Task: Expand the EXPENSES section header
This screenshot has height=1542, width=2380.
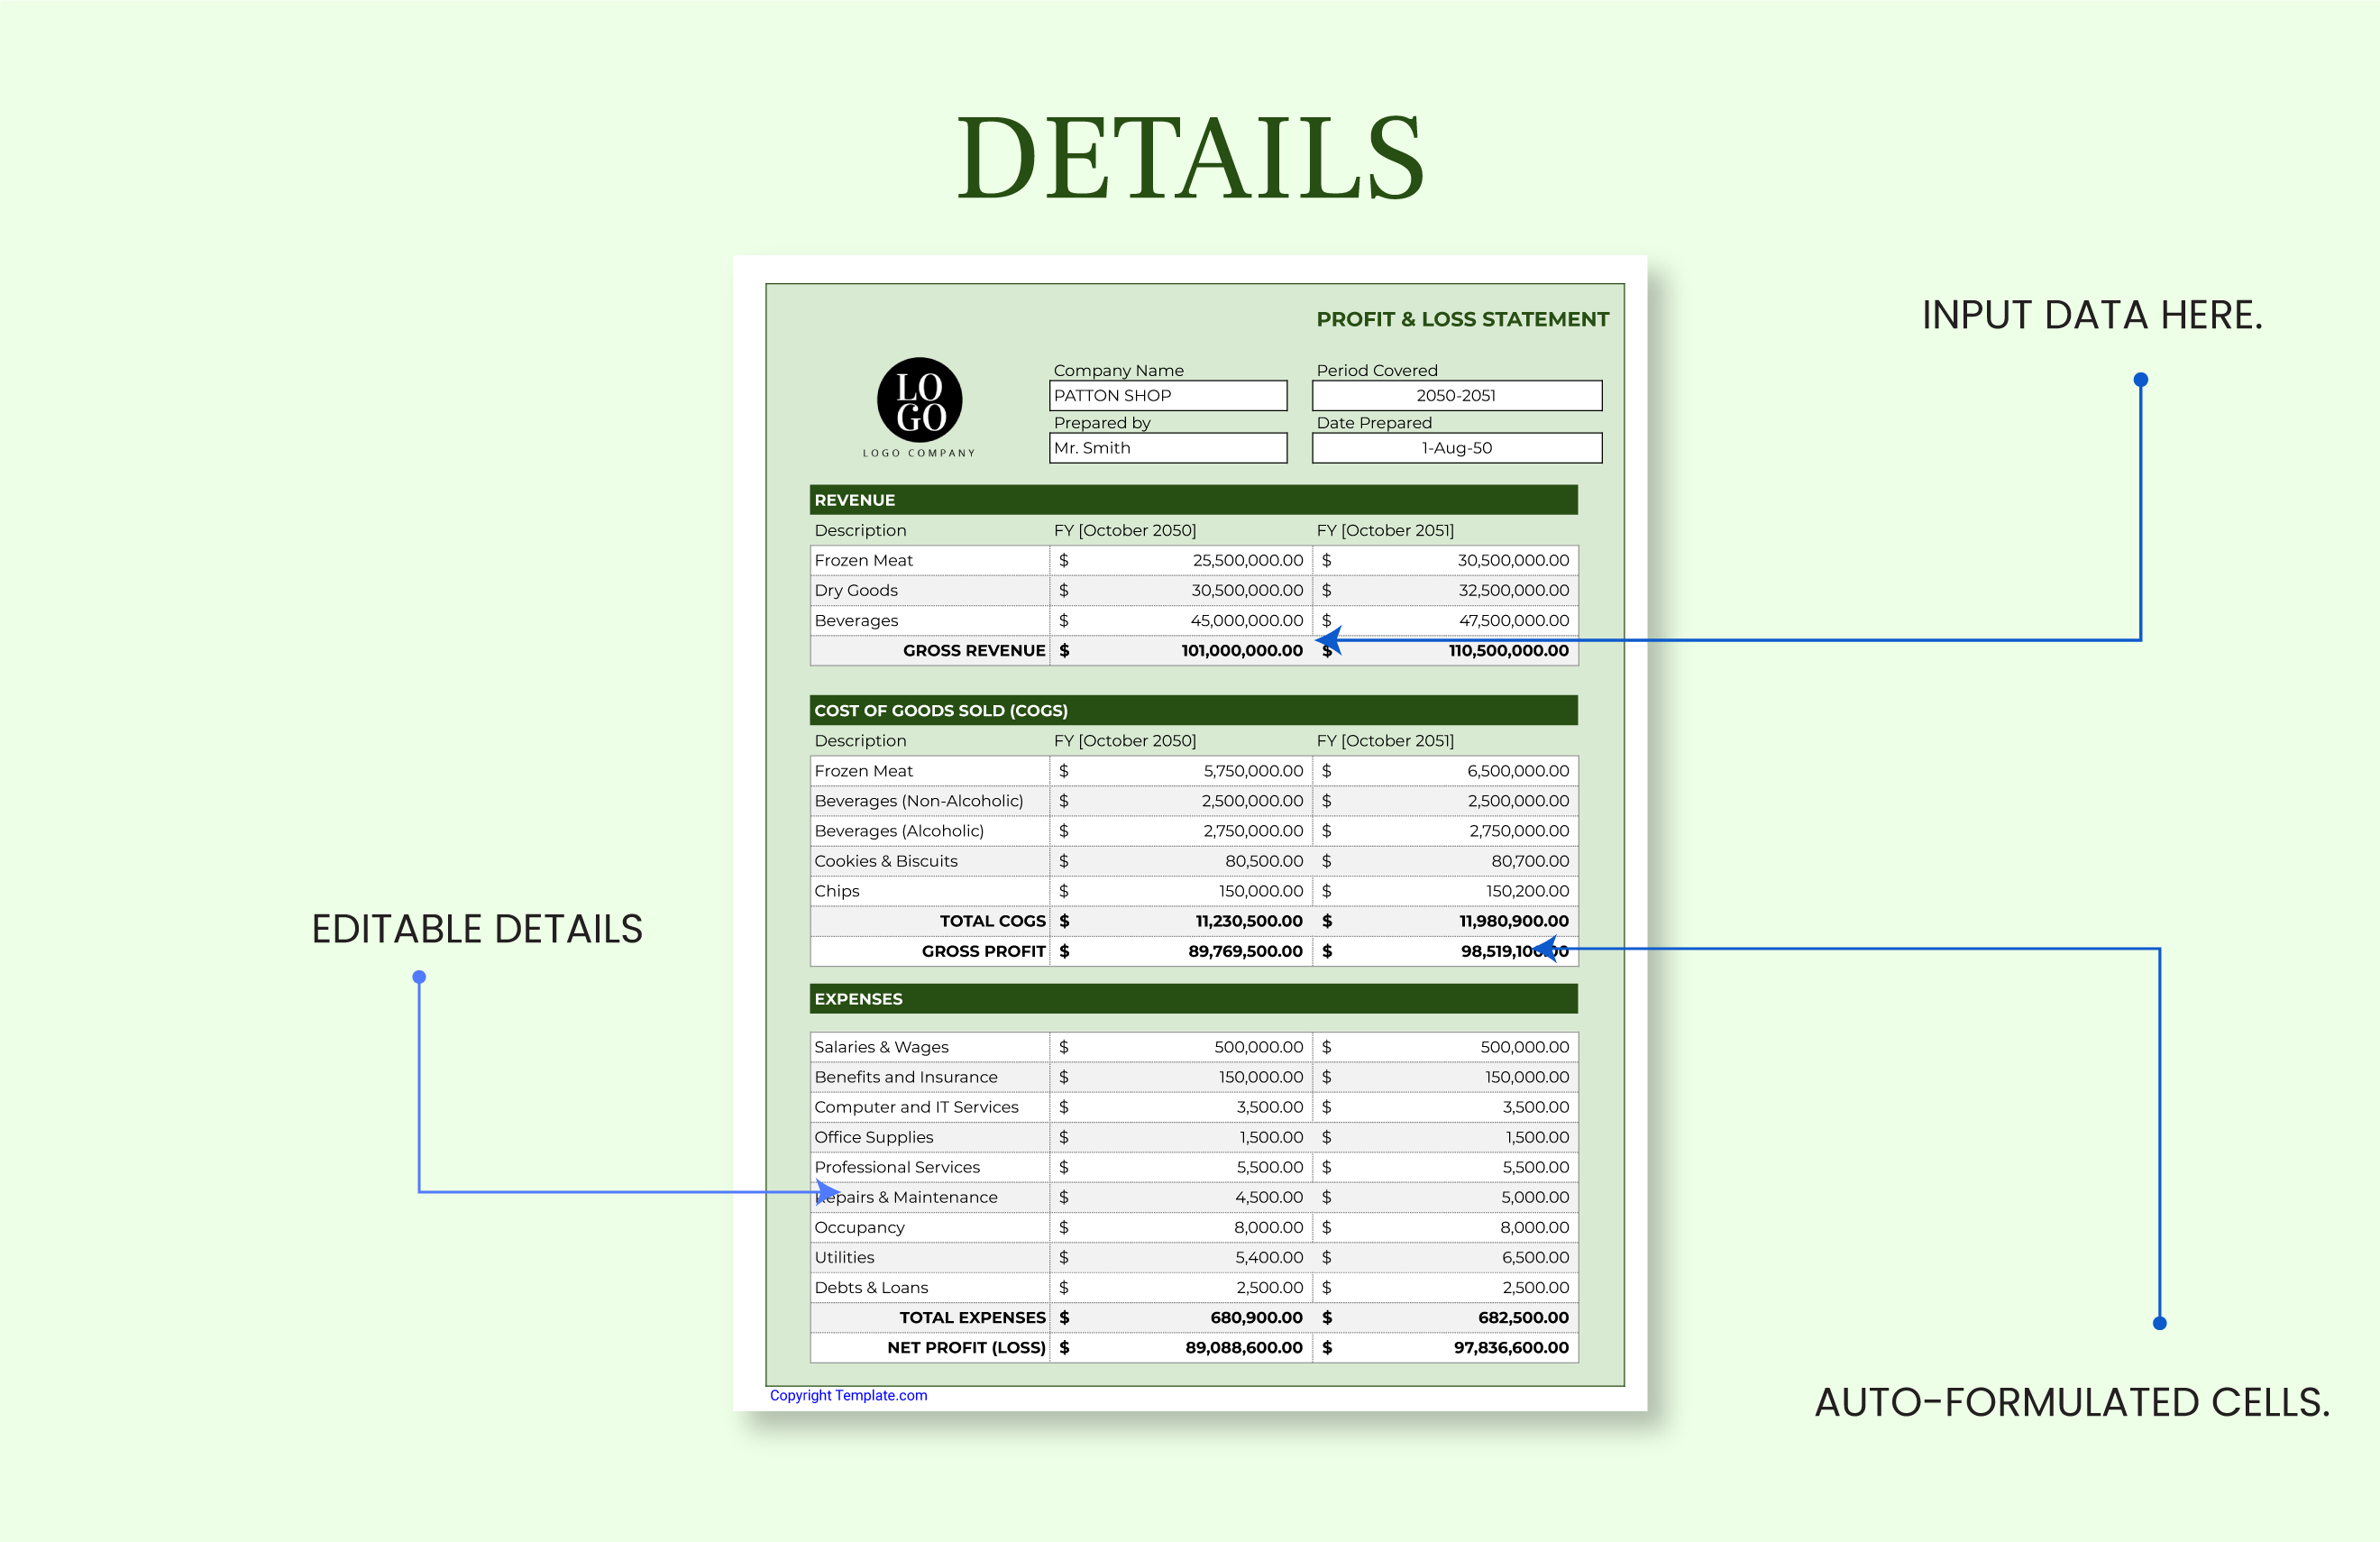Action: (x=1193, y=998)
